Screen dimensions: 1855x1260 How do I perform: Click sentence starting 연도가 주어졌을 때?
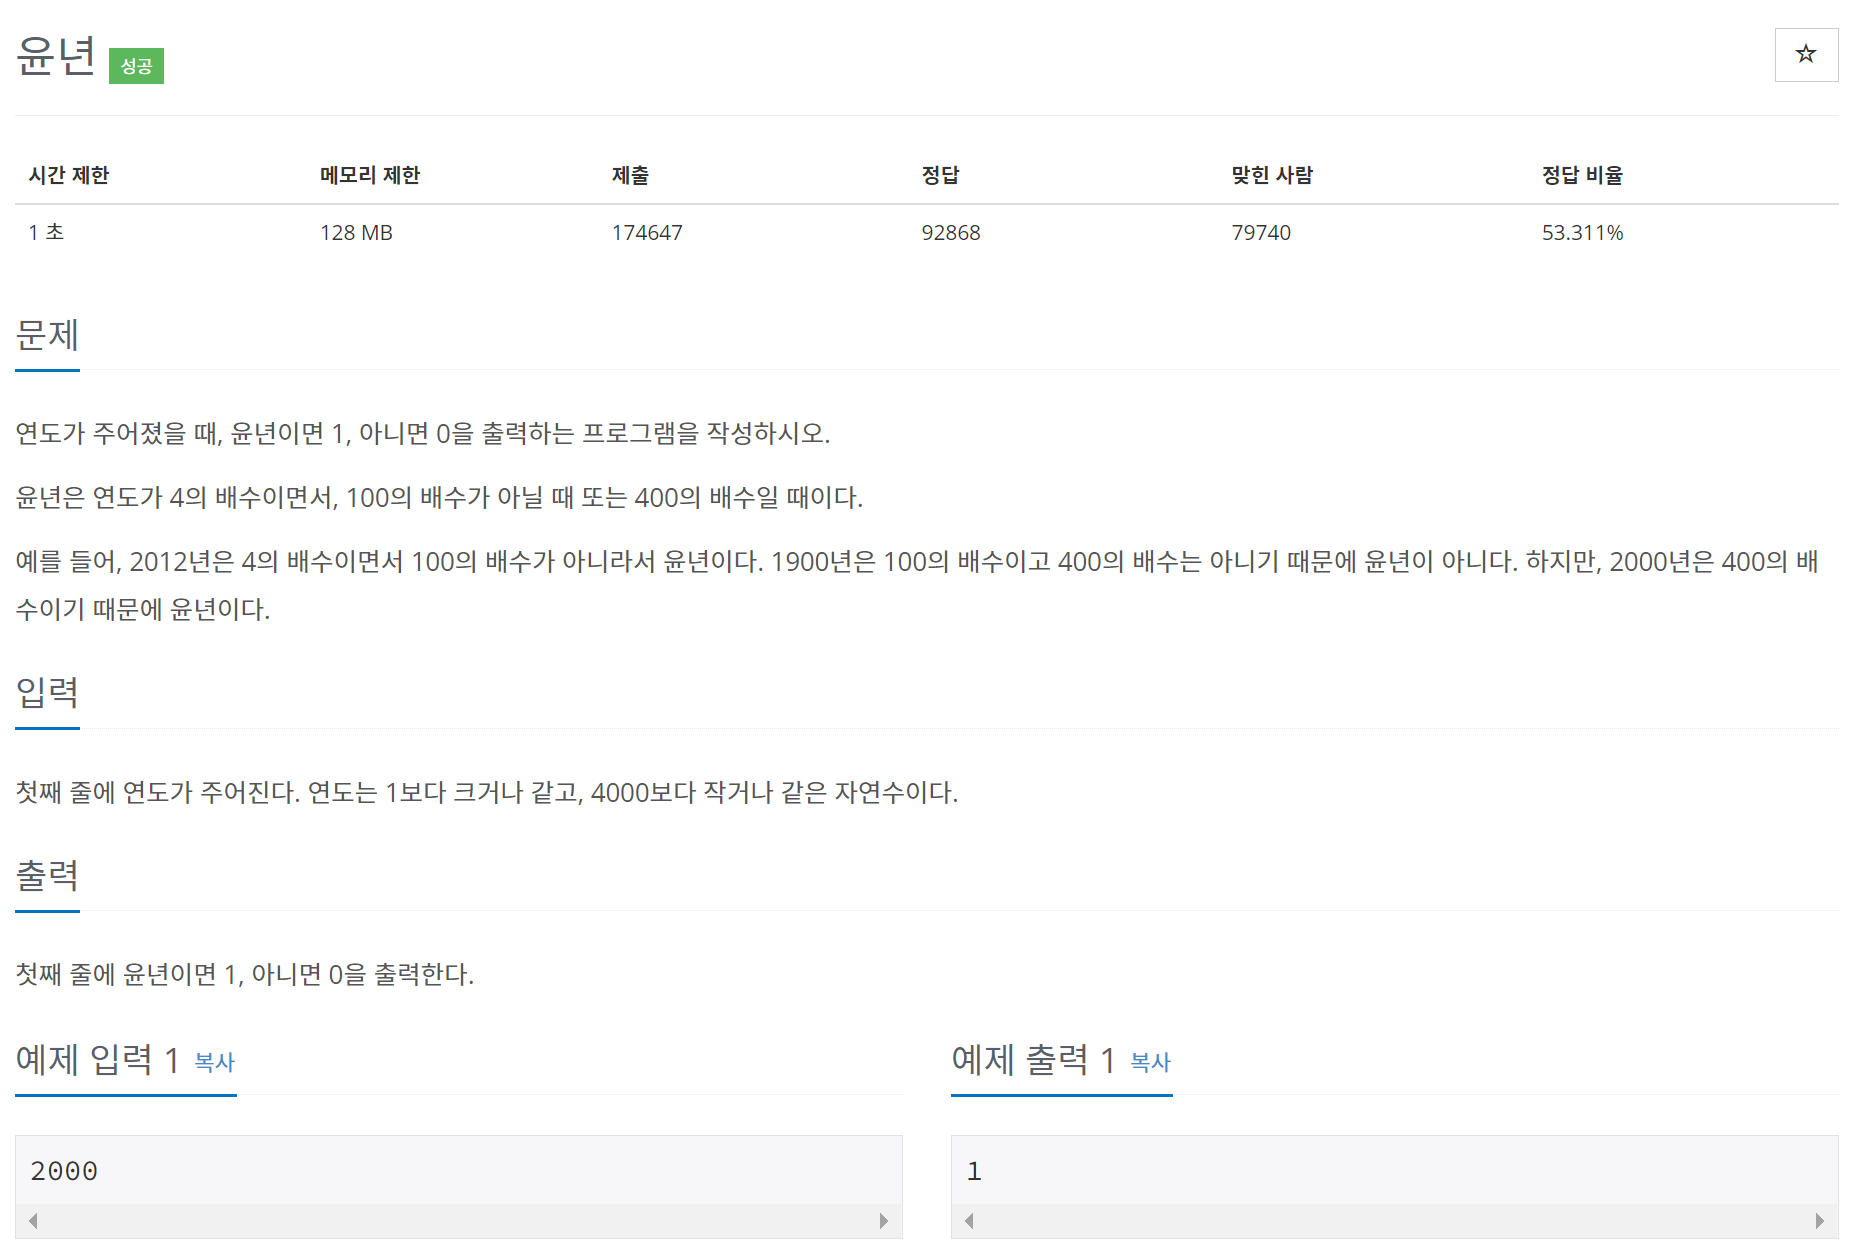423,433
